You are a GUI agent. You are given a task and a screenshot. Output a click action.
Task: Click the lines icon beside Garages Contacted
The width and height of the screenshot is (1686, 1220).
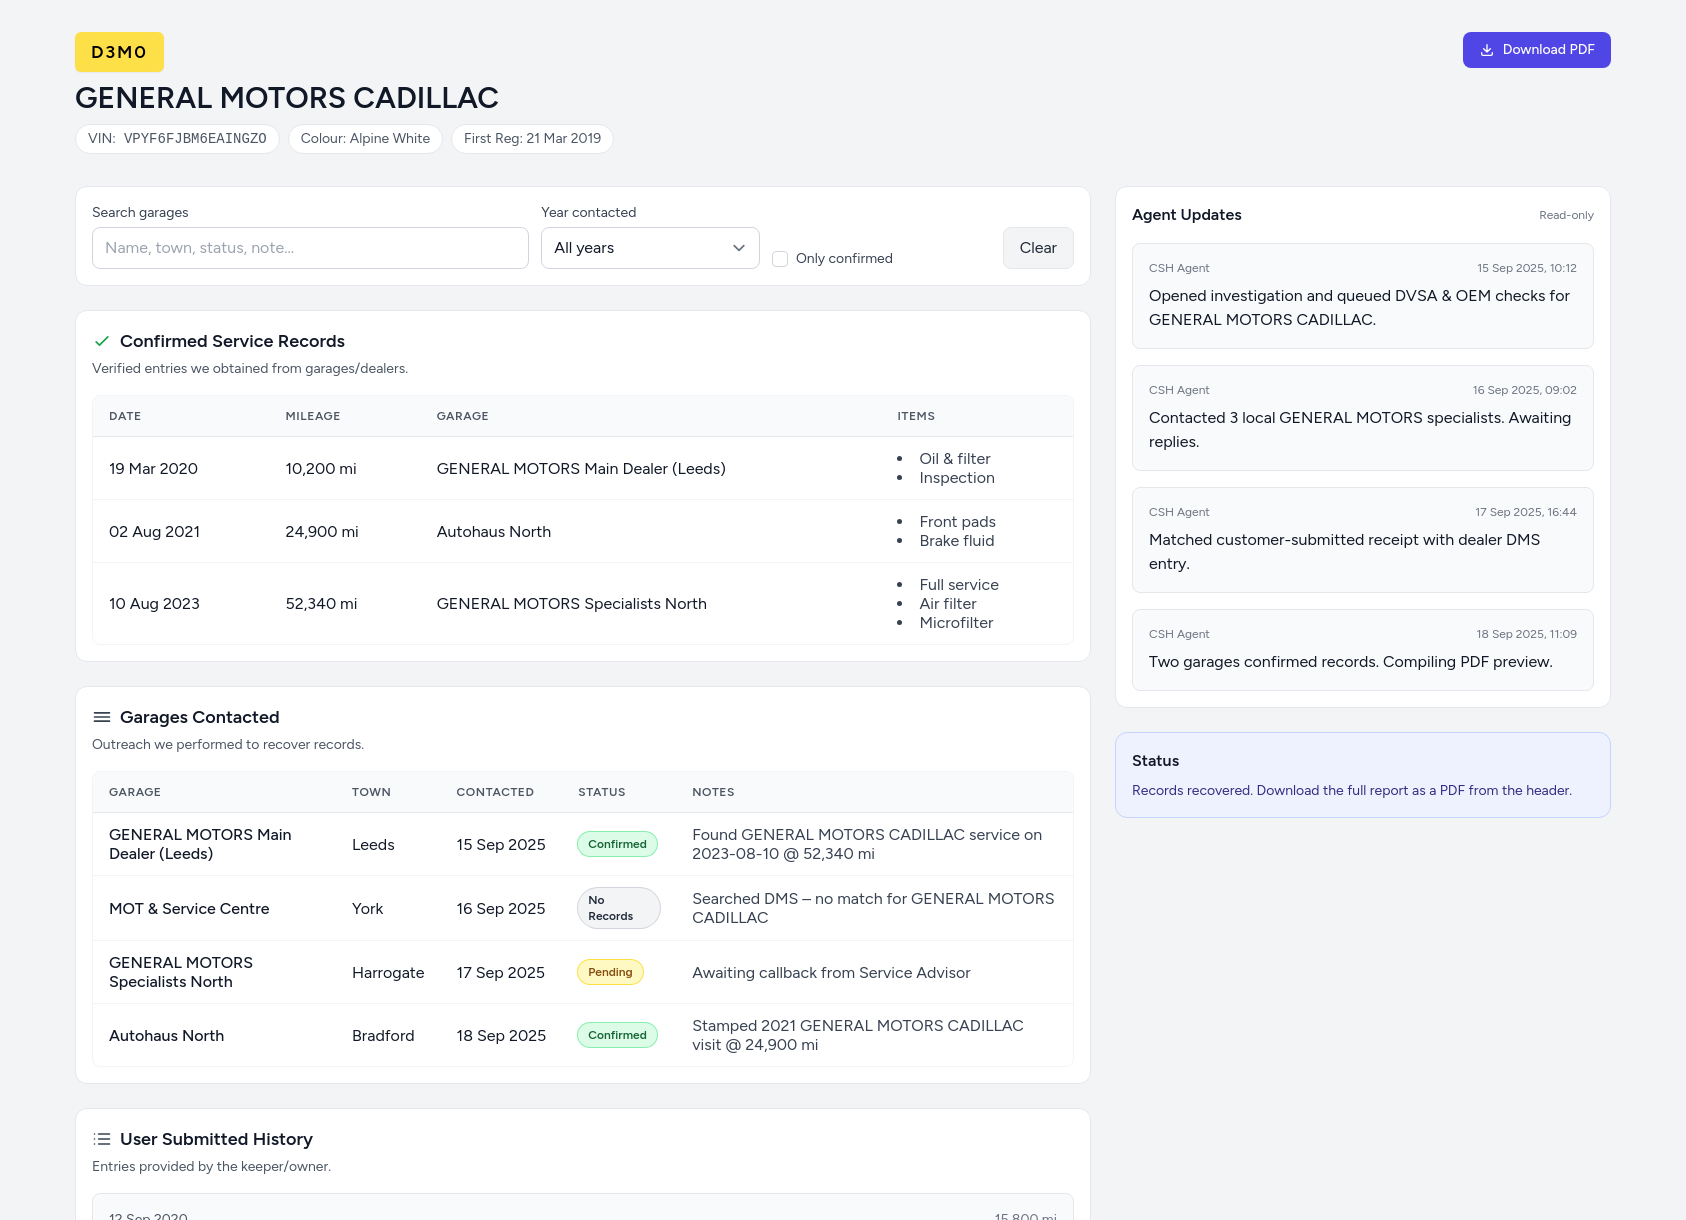101,717
